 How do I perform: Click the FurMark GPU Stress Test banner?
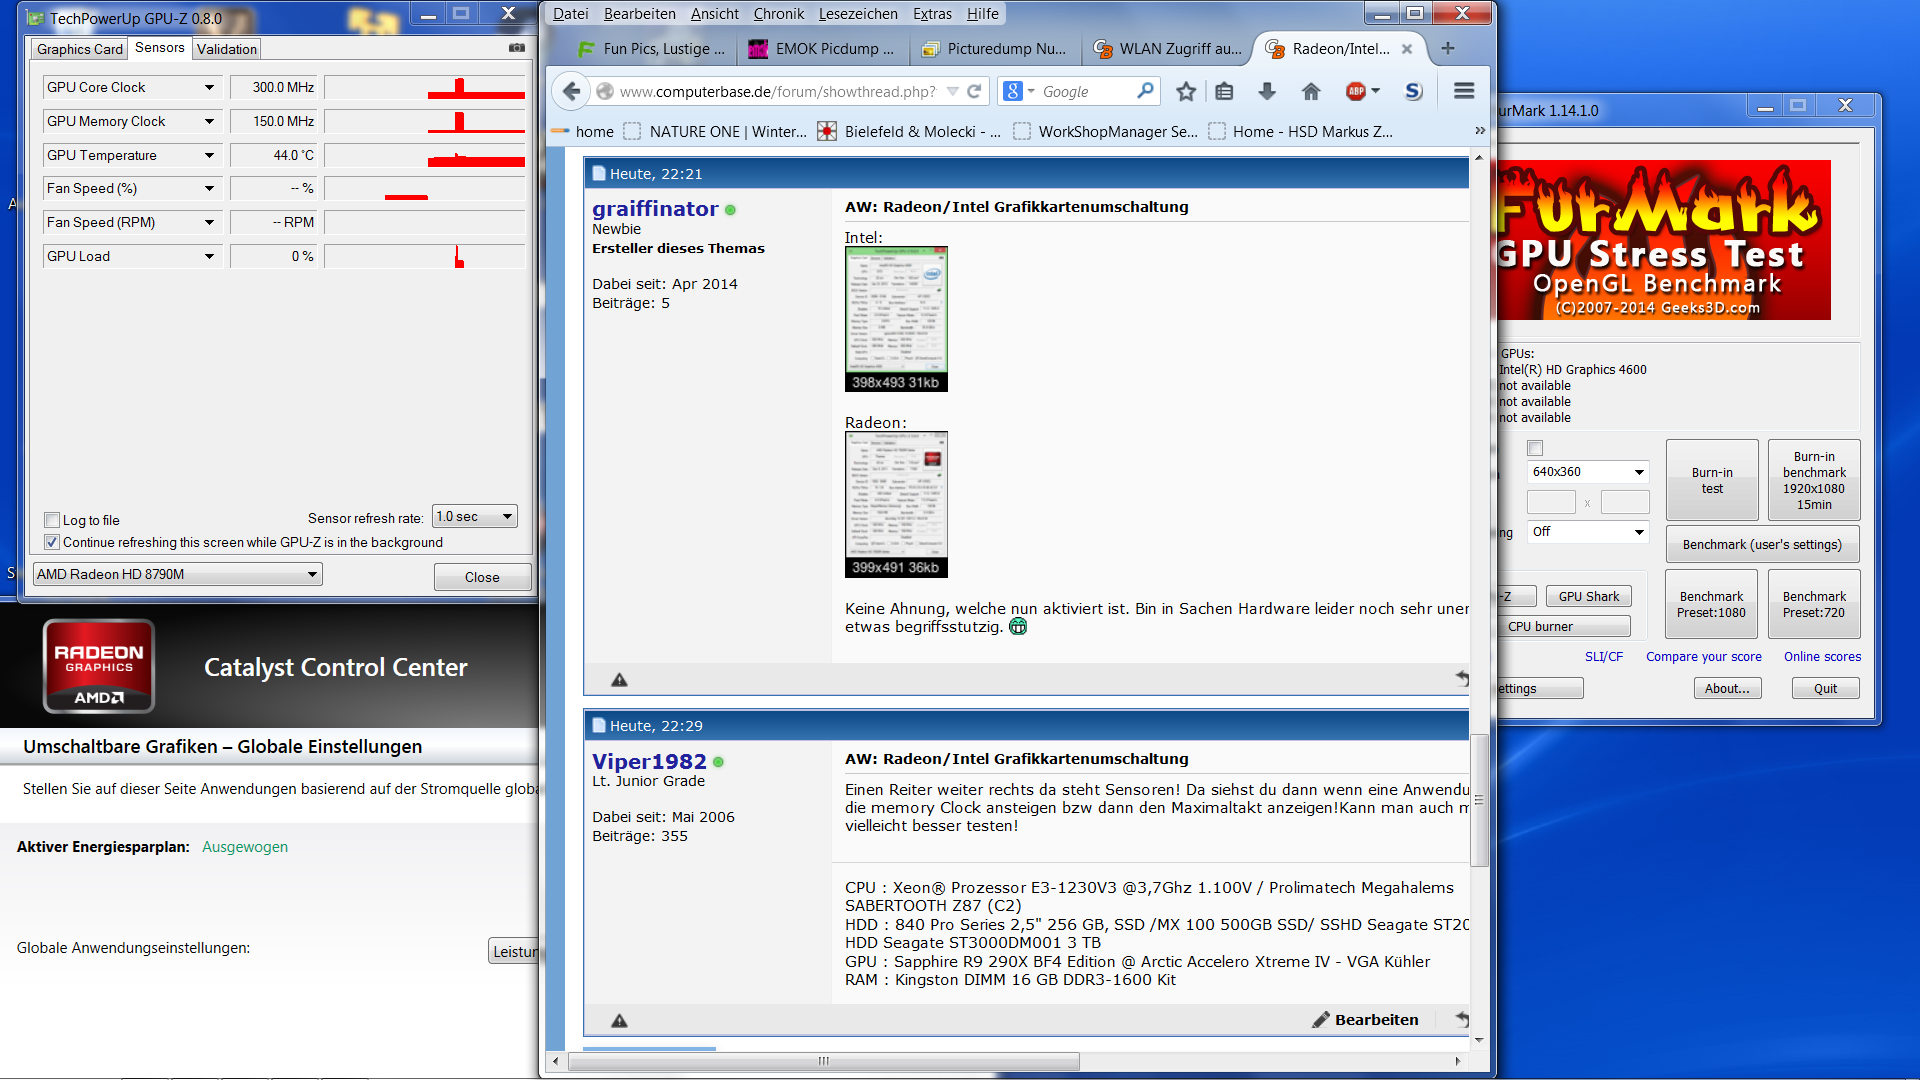tap(1664, 240)
